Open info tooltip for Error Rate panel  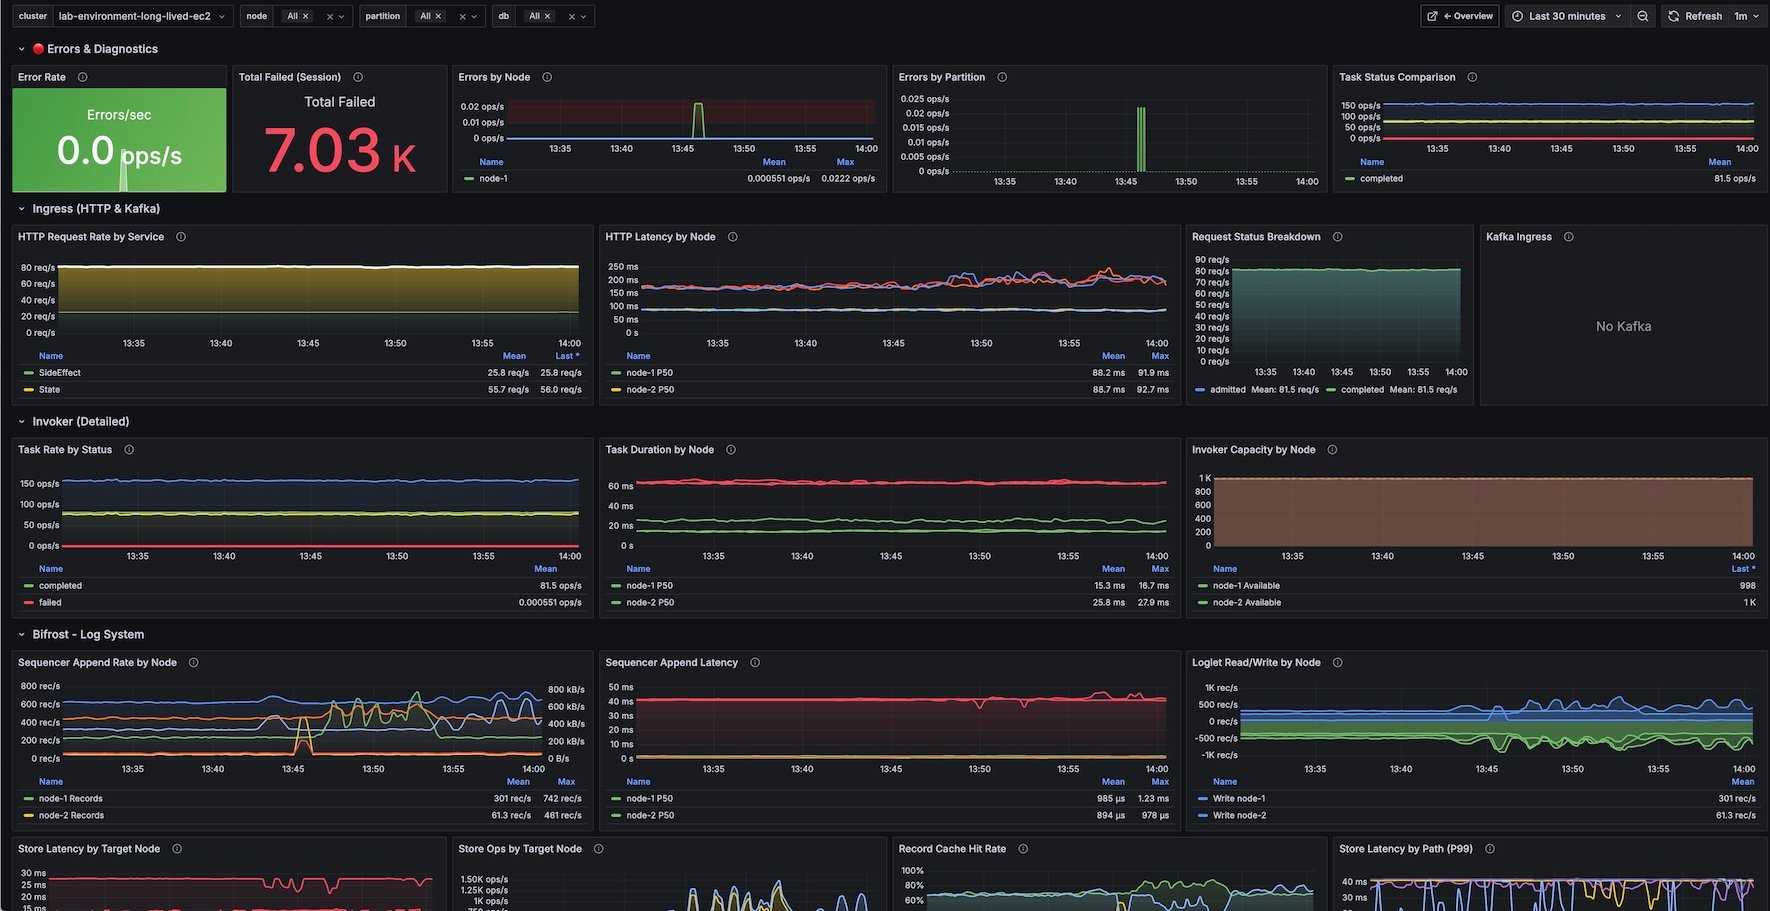83,77
